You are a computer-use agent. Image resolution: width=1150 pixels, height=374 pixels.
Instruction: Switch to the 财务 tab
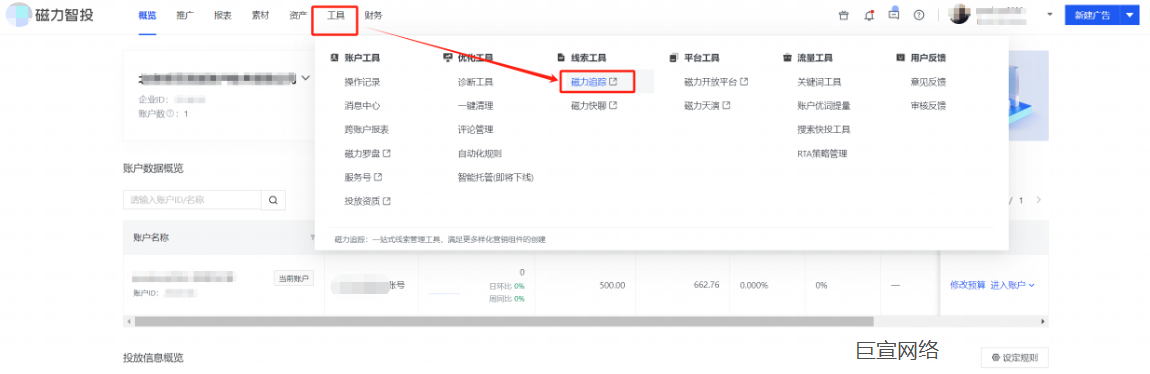tap(373, 15)
